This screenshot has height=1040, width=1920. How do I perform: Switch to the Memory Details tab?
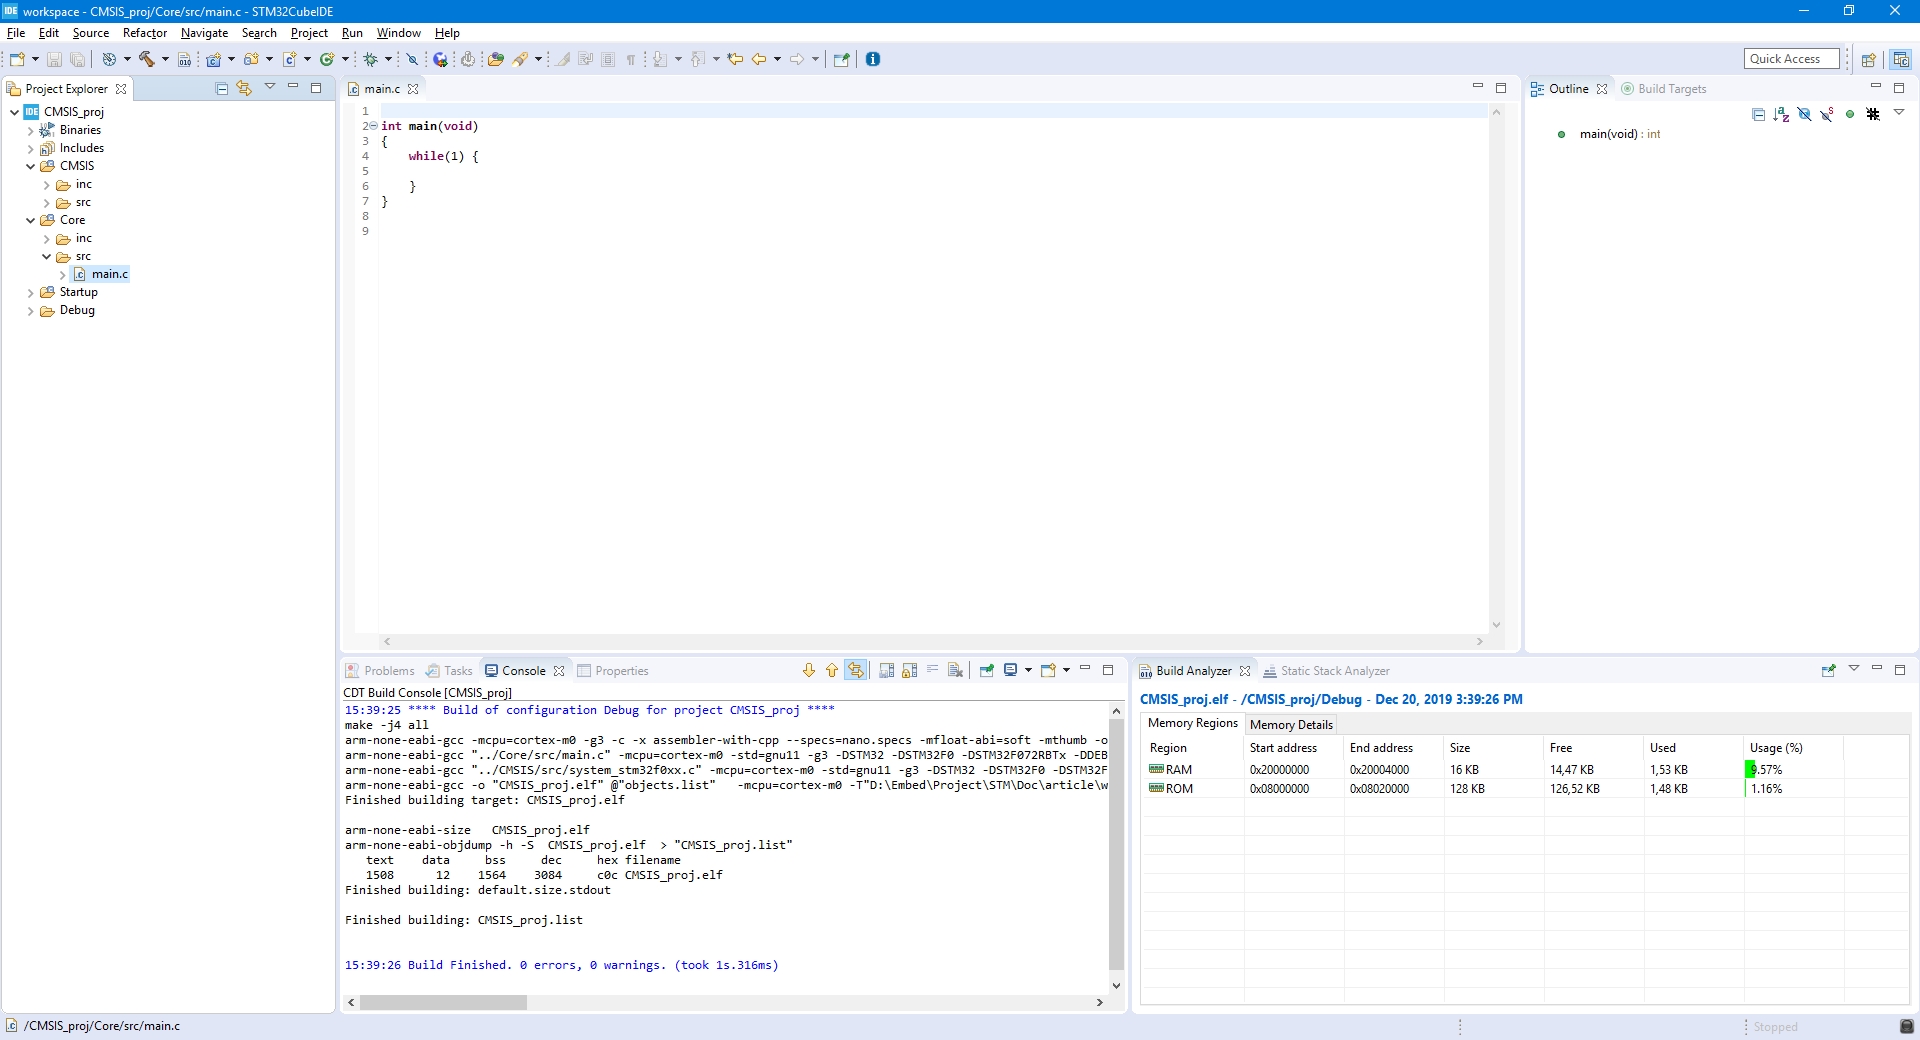point(1291,724)
